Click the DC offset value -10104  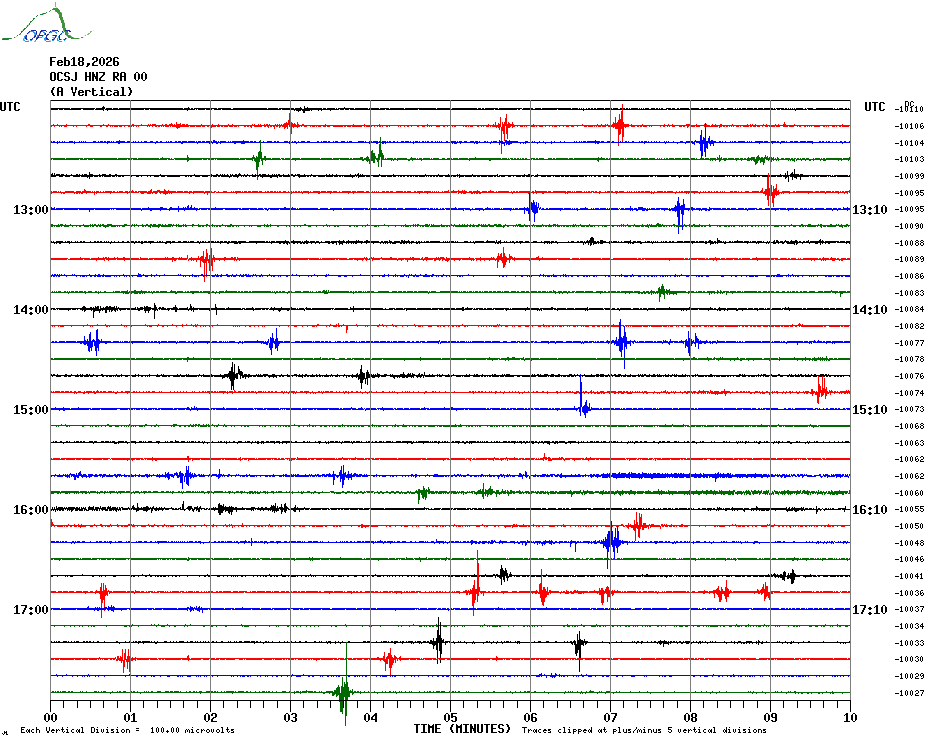coord(909,143)
